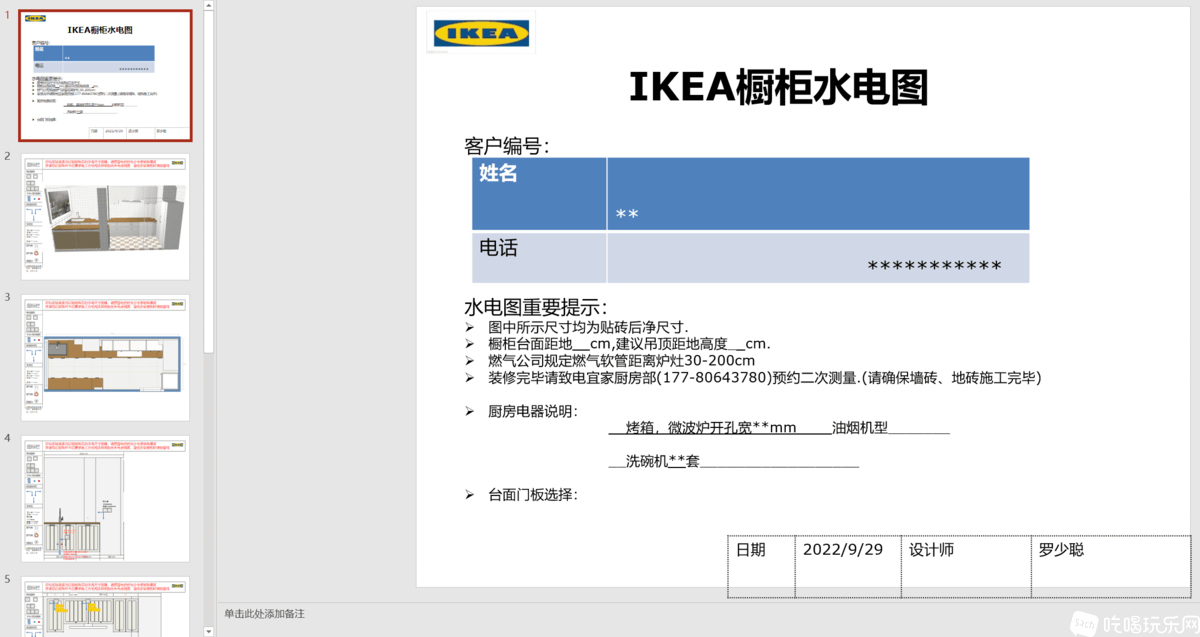Screen dimensions: 1200x637
Task: Click the slide number '2' label
Action: (x=7, y=157)
